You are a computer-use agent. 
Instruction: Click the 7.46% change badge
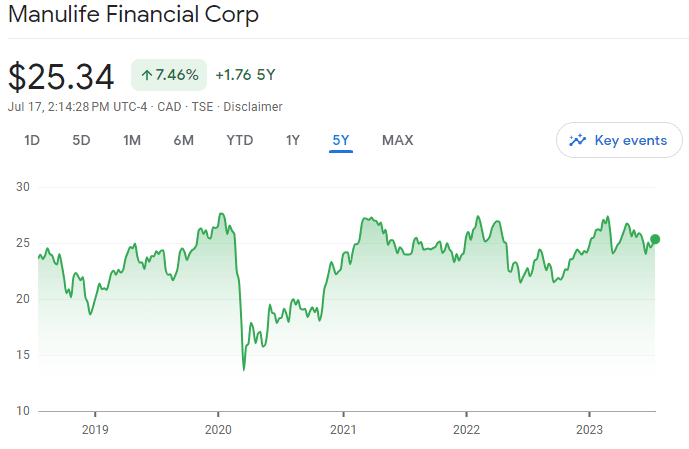click(168, 75)
